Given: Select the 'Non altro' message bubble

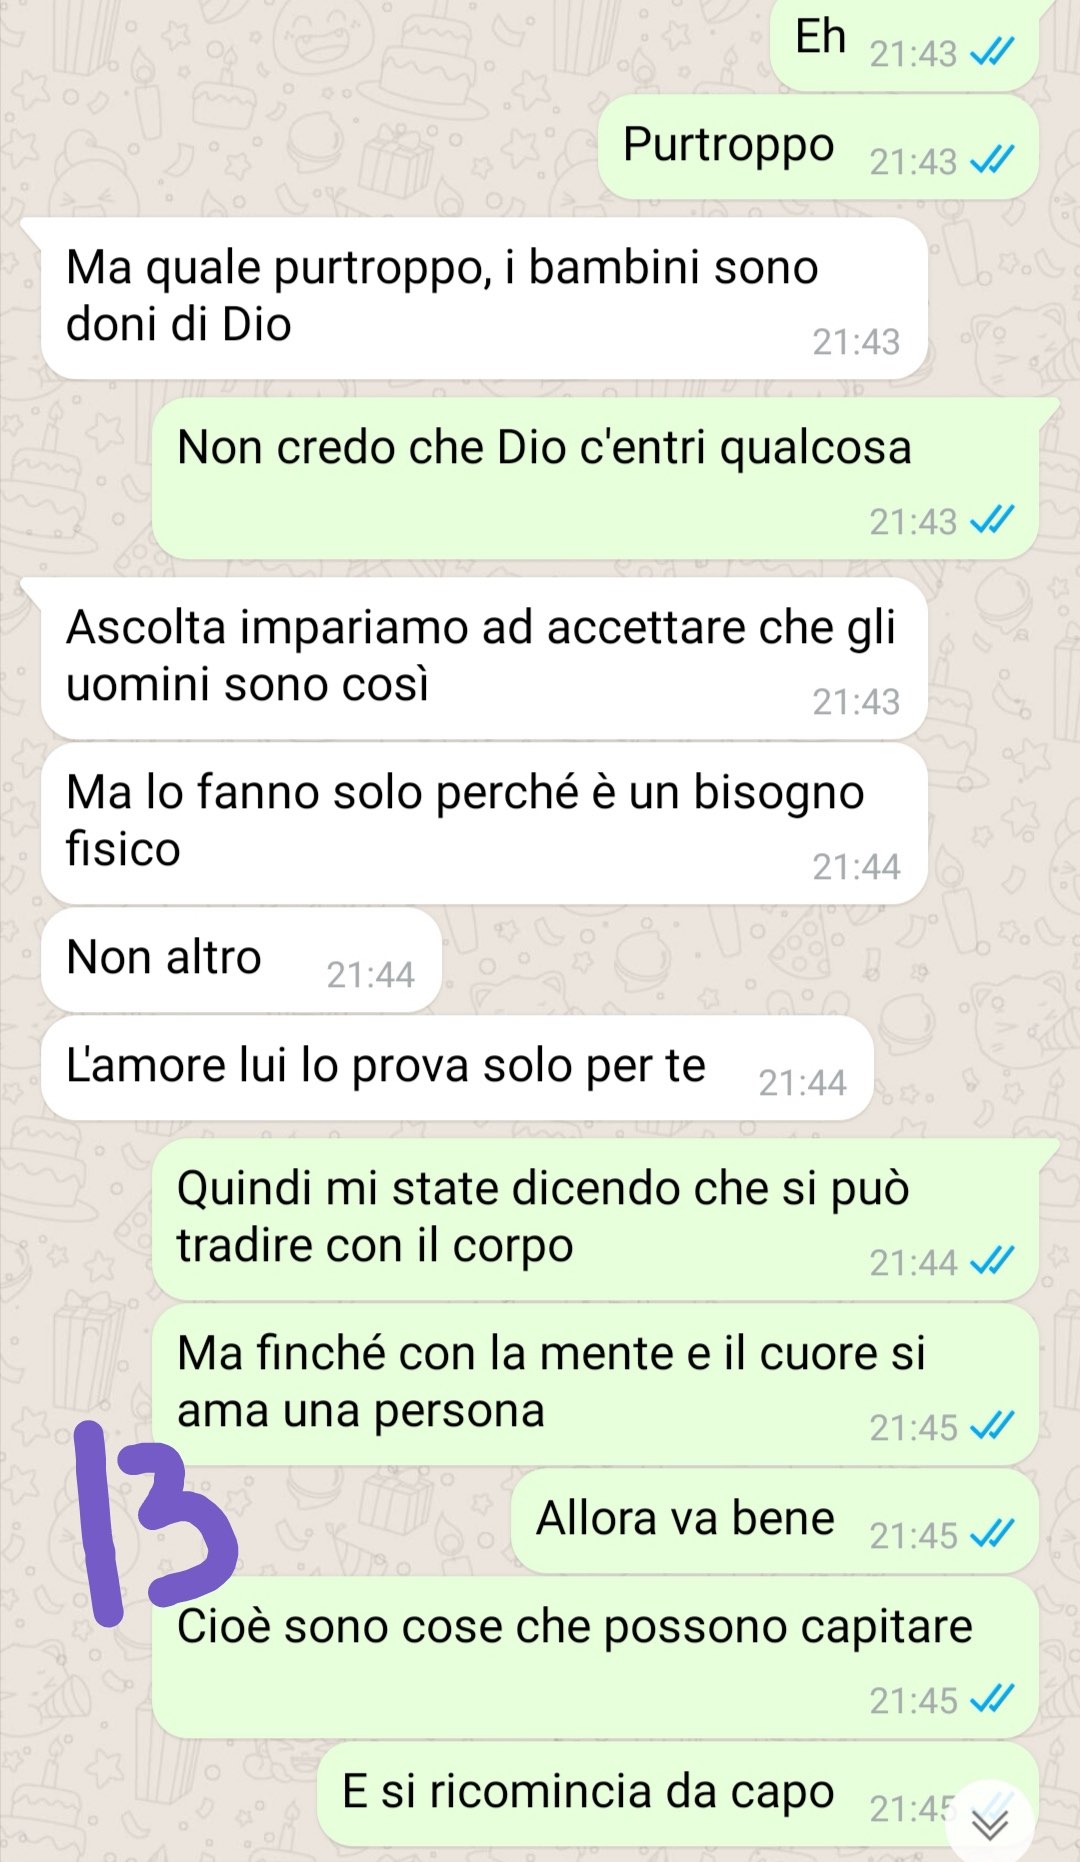Looking at the screenshot, I should [241, 960].
